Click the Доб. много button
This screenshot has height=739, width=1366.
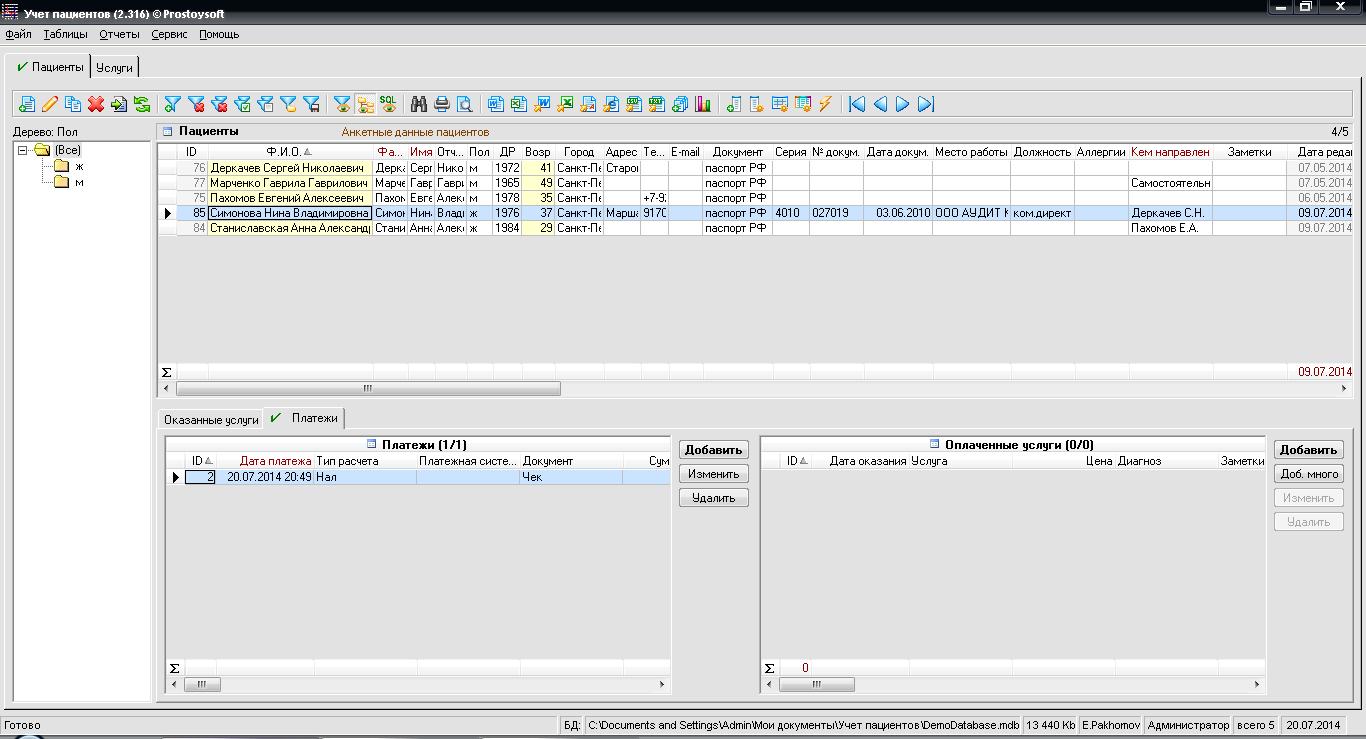point(1309,474)
